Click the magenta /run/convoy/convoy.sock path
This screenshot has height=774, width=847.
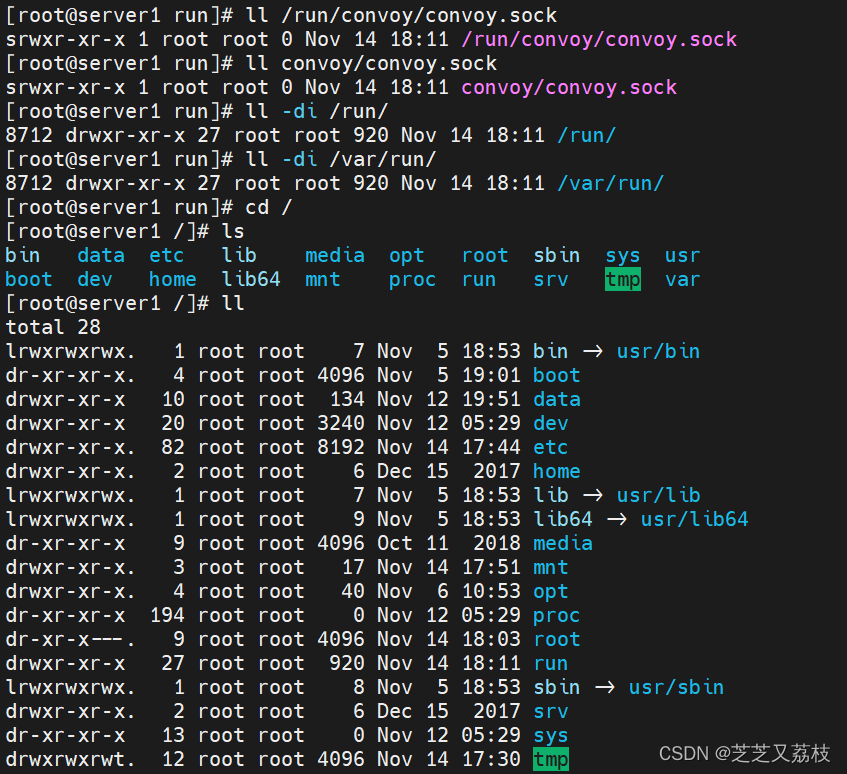pos(599,39)
